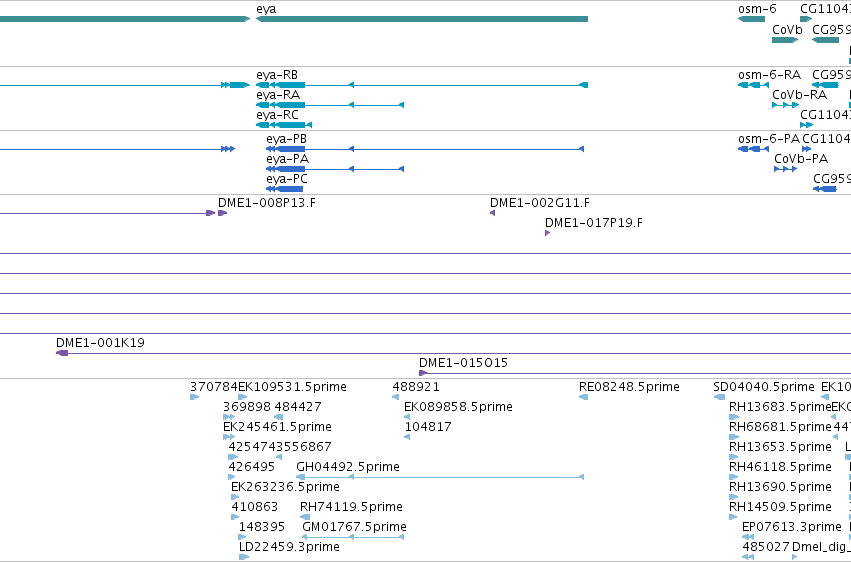This screenshot has width=851, height=562.
Task: Click the RH13653.5prime EST label
Action: tap(780, 447)
